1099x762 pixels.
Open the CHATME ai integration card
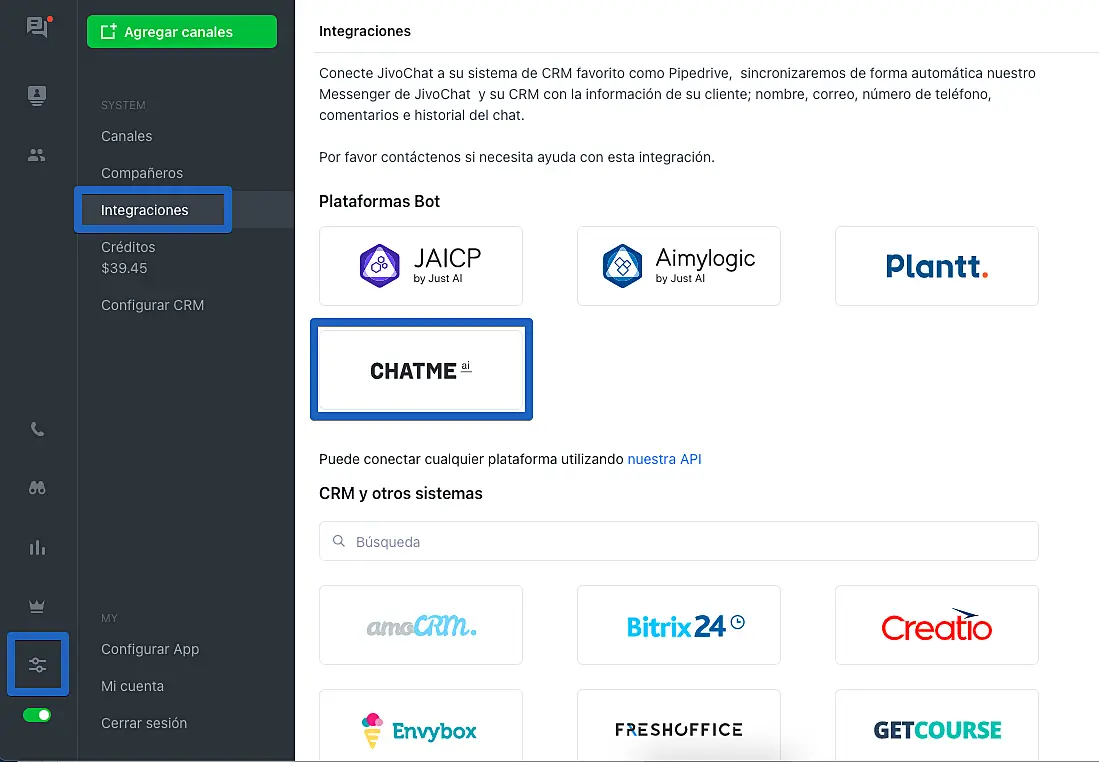point(421,369)
